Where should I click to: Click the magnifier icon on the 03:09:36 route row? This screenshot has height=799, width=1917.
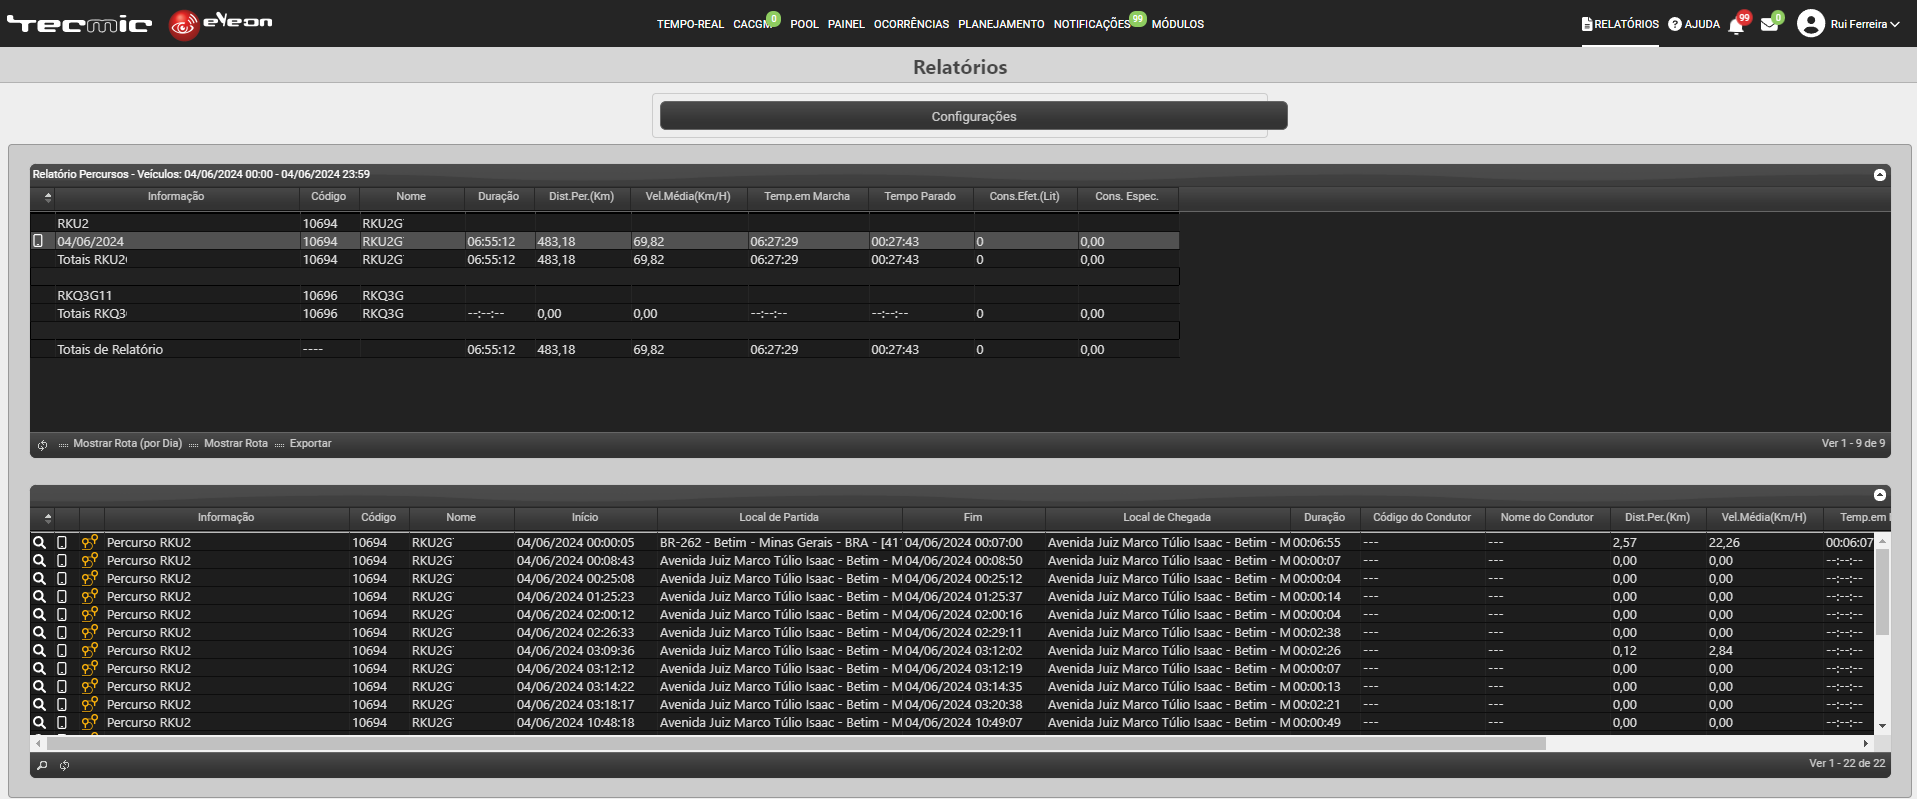(x=40, y=651)
